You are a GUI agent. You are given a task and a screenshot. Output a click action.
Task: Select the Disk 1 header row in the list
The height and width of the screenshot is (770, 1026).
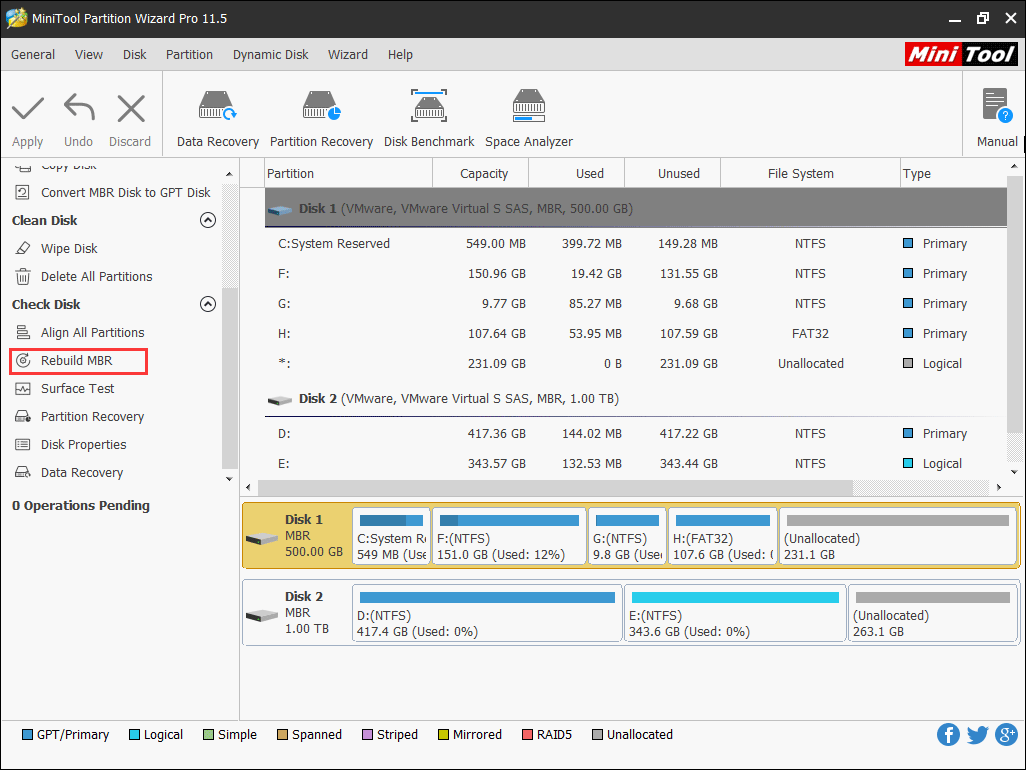click(636, 209)
